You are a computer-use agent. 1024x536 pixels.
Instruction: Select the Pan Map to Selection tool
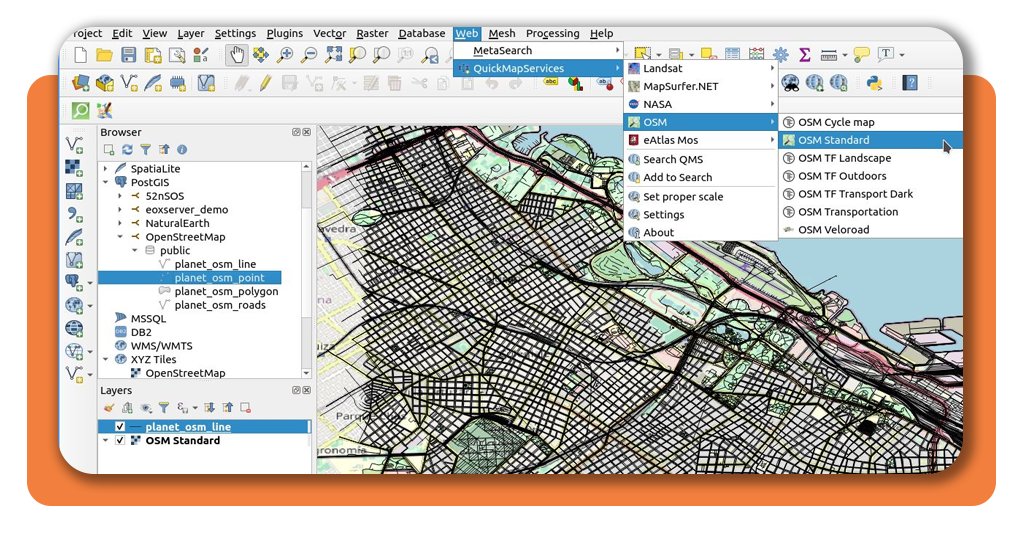point(261,55)
